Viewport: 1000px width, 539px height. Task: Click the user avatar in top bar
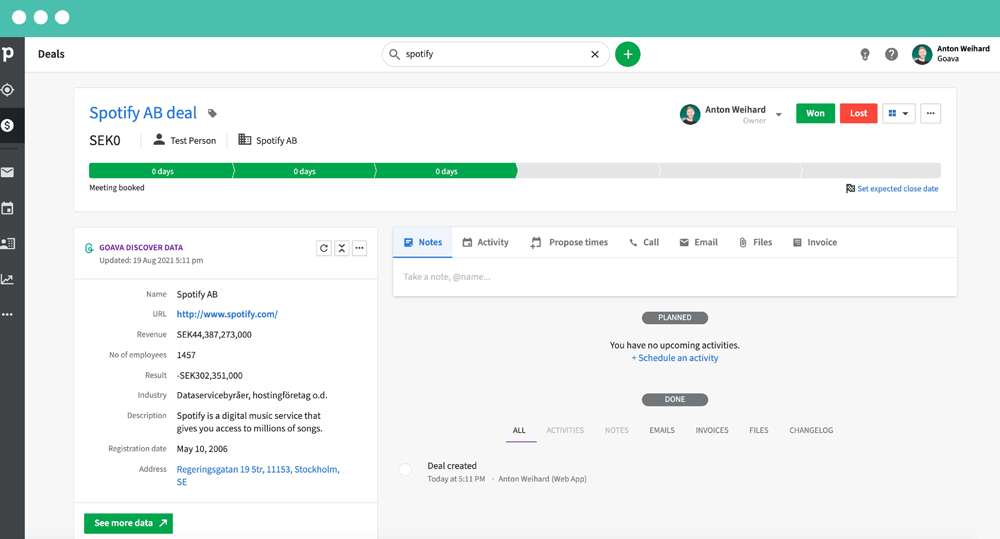pos(922,54)
